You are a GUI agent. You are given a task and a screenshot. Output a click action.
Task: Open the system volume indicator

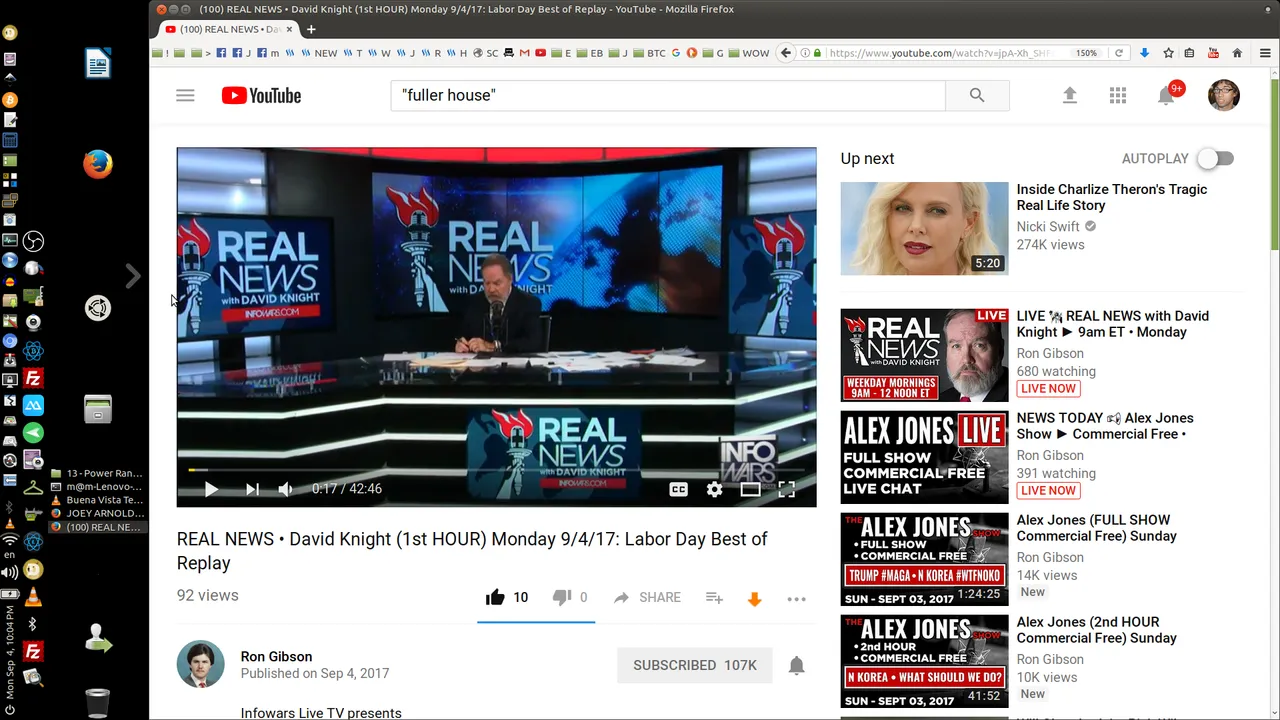pos(9,572)
